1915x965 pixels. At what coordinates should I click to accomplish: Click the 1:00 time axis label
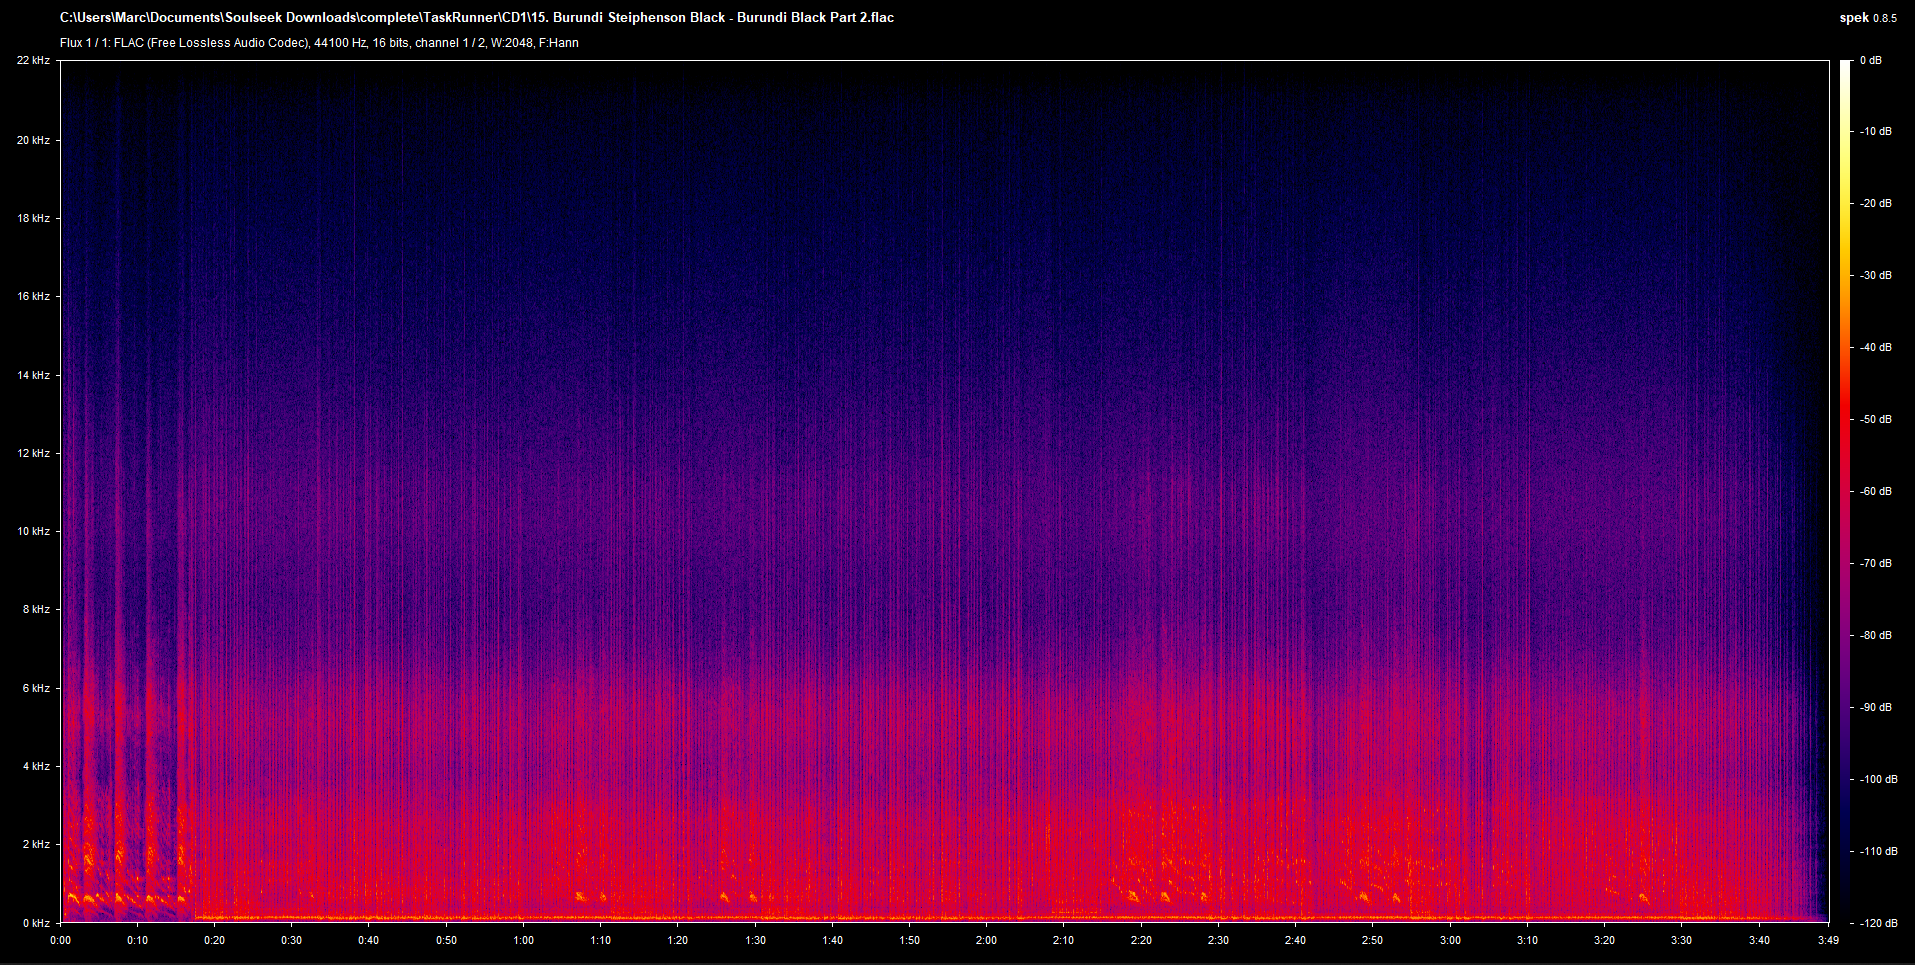(x=523, y=940)
